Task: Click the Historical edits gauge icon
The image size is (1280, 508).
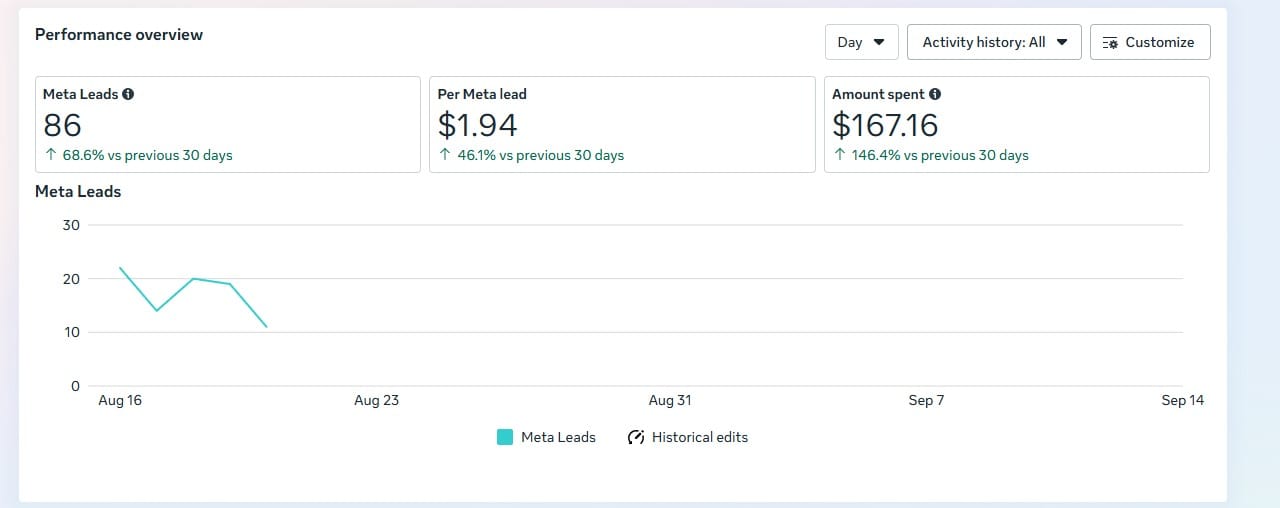Action: (636, 437)
